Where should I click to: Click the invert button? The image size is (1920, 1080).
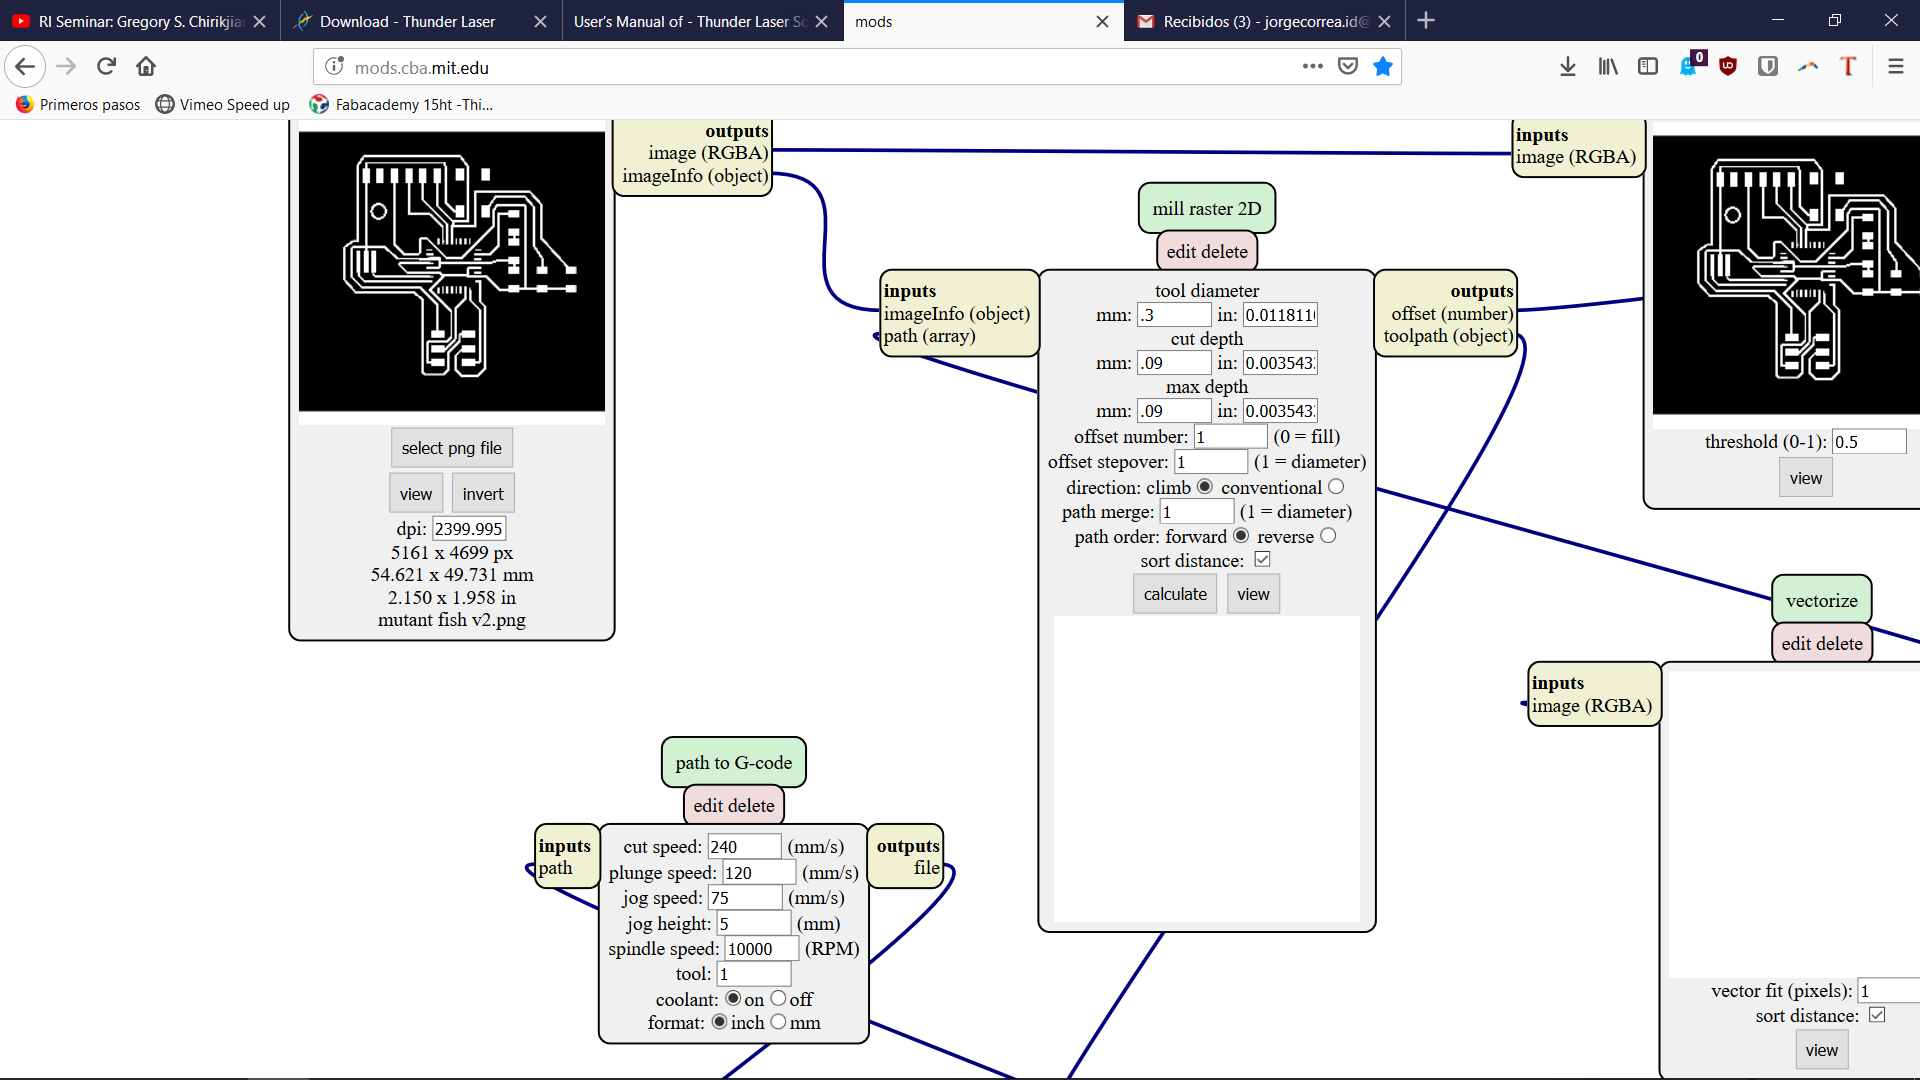[x=483, y=494]
